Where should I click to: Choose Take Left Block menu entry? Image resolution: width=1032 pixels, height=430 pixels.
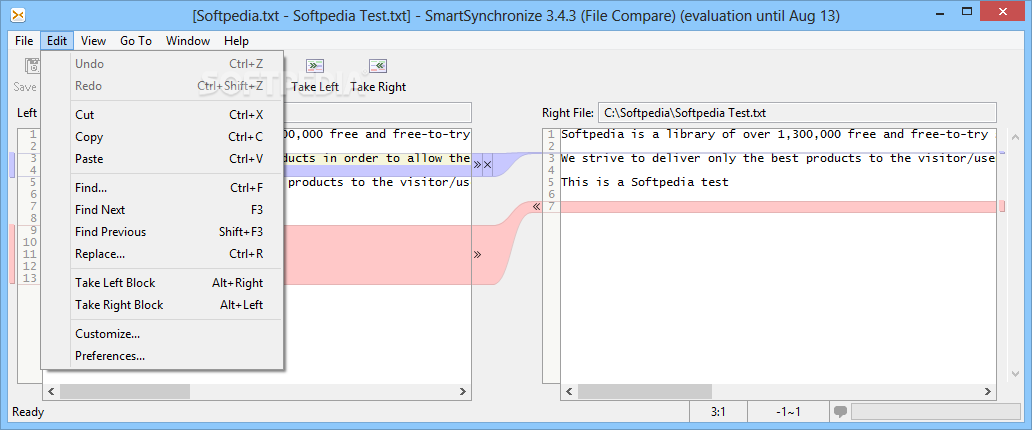click(163, 282)
